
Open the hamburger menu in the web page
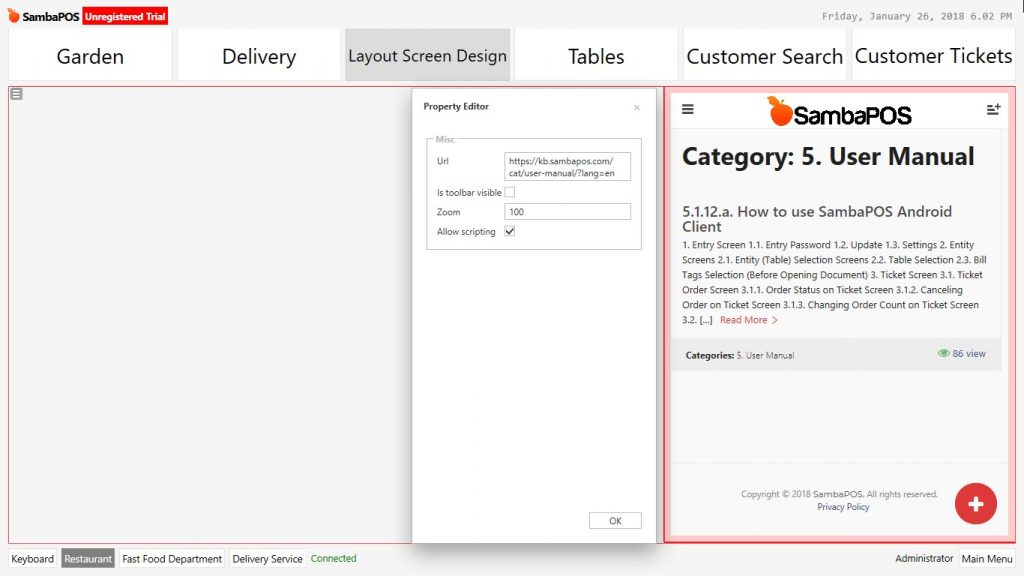point(688,109)
